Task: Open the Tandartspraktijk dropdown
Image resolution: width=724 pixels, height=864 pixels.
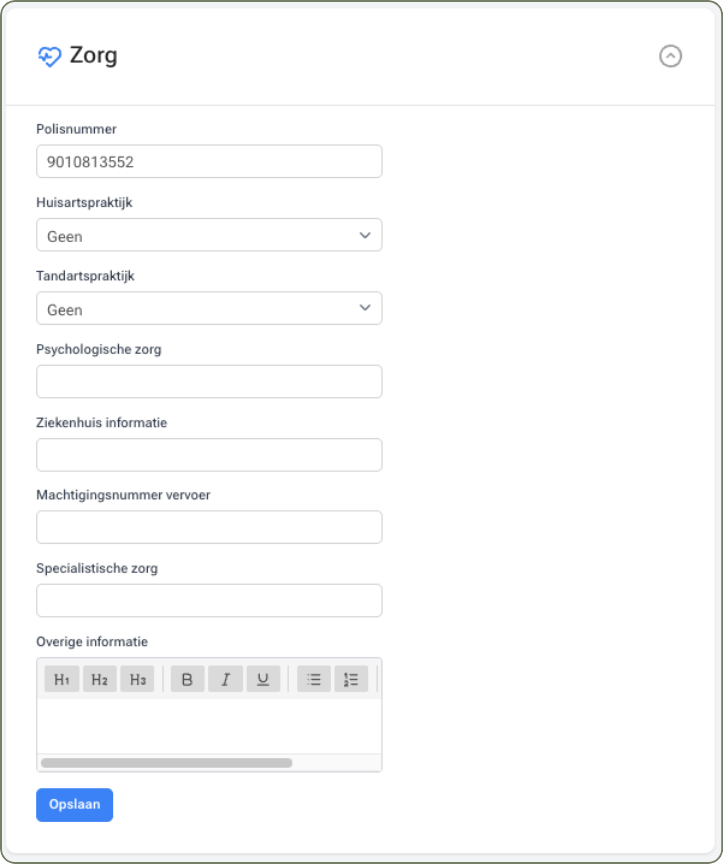Action: coord(209,309)
